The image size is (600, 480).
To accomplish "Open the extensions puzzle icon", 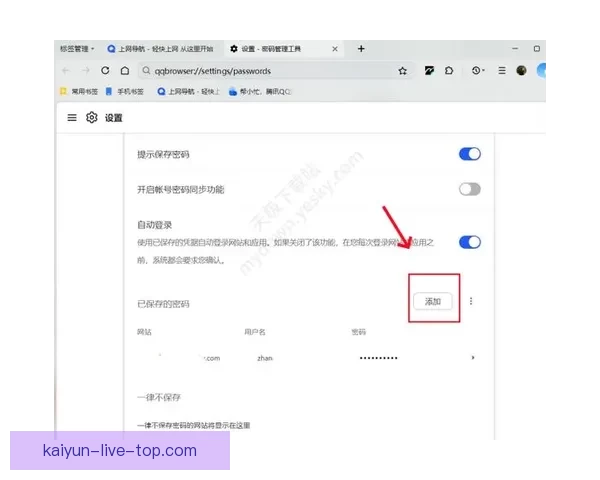I will [x=449, y=70].
